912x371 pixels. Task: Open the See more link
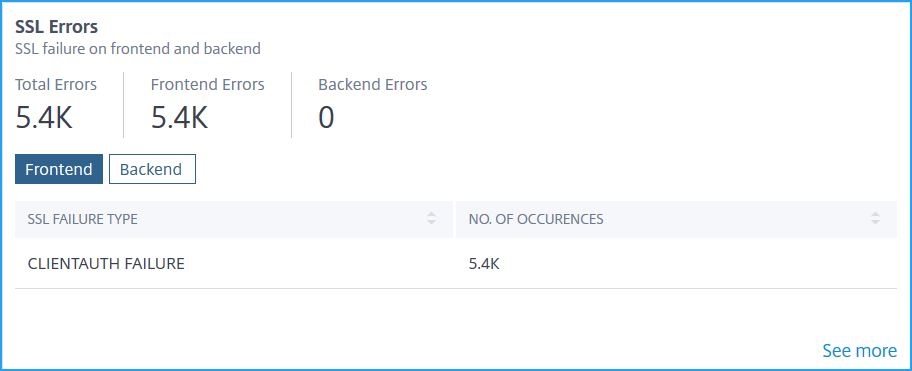pyautogui.click(x=859, y=351)
